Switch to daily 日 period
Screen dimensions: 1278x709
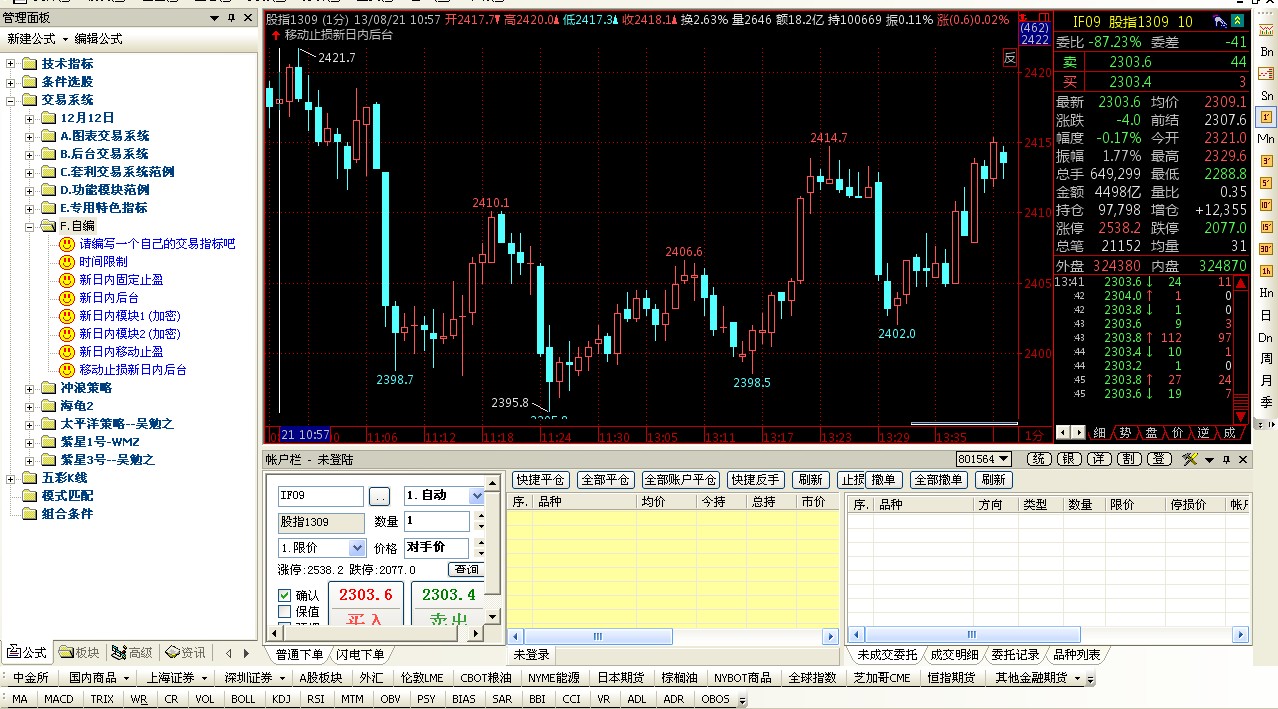[x=1266, y=315]
